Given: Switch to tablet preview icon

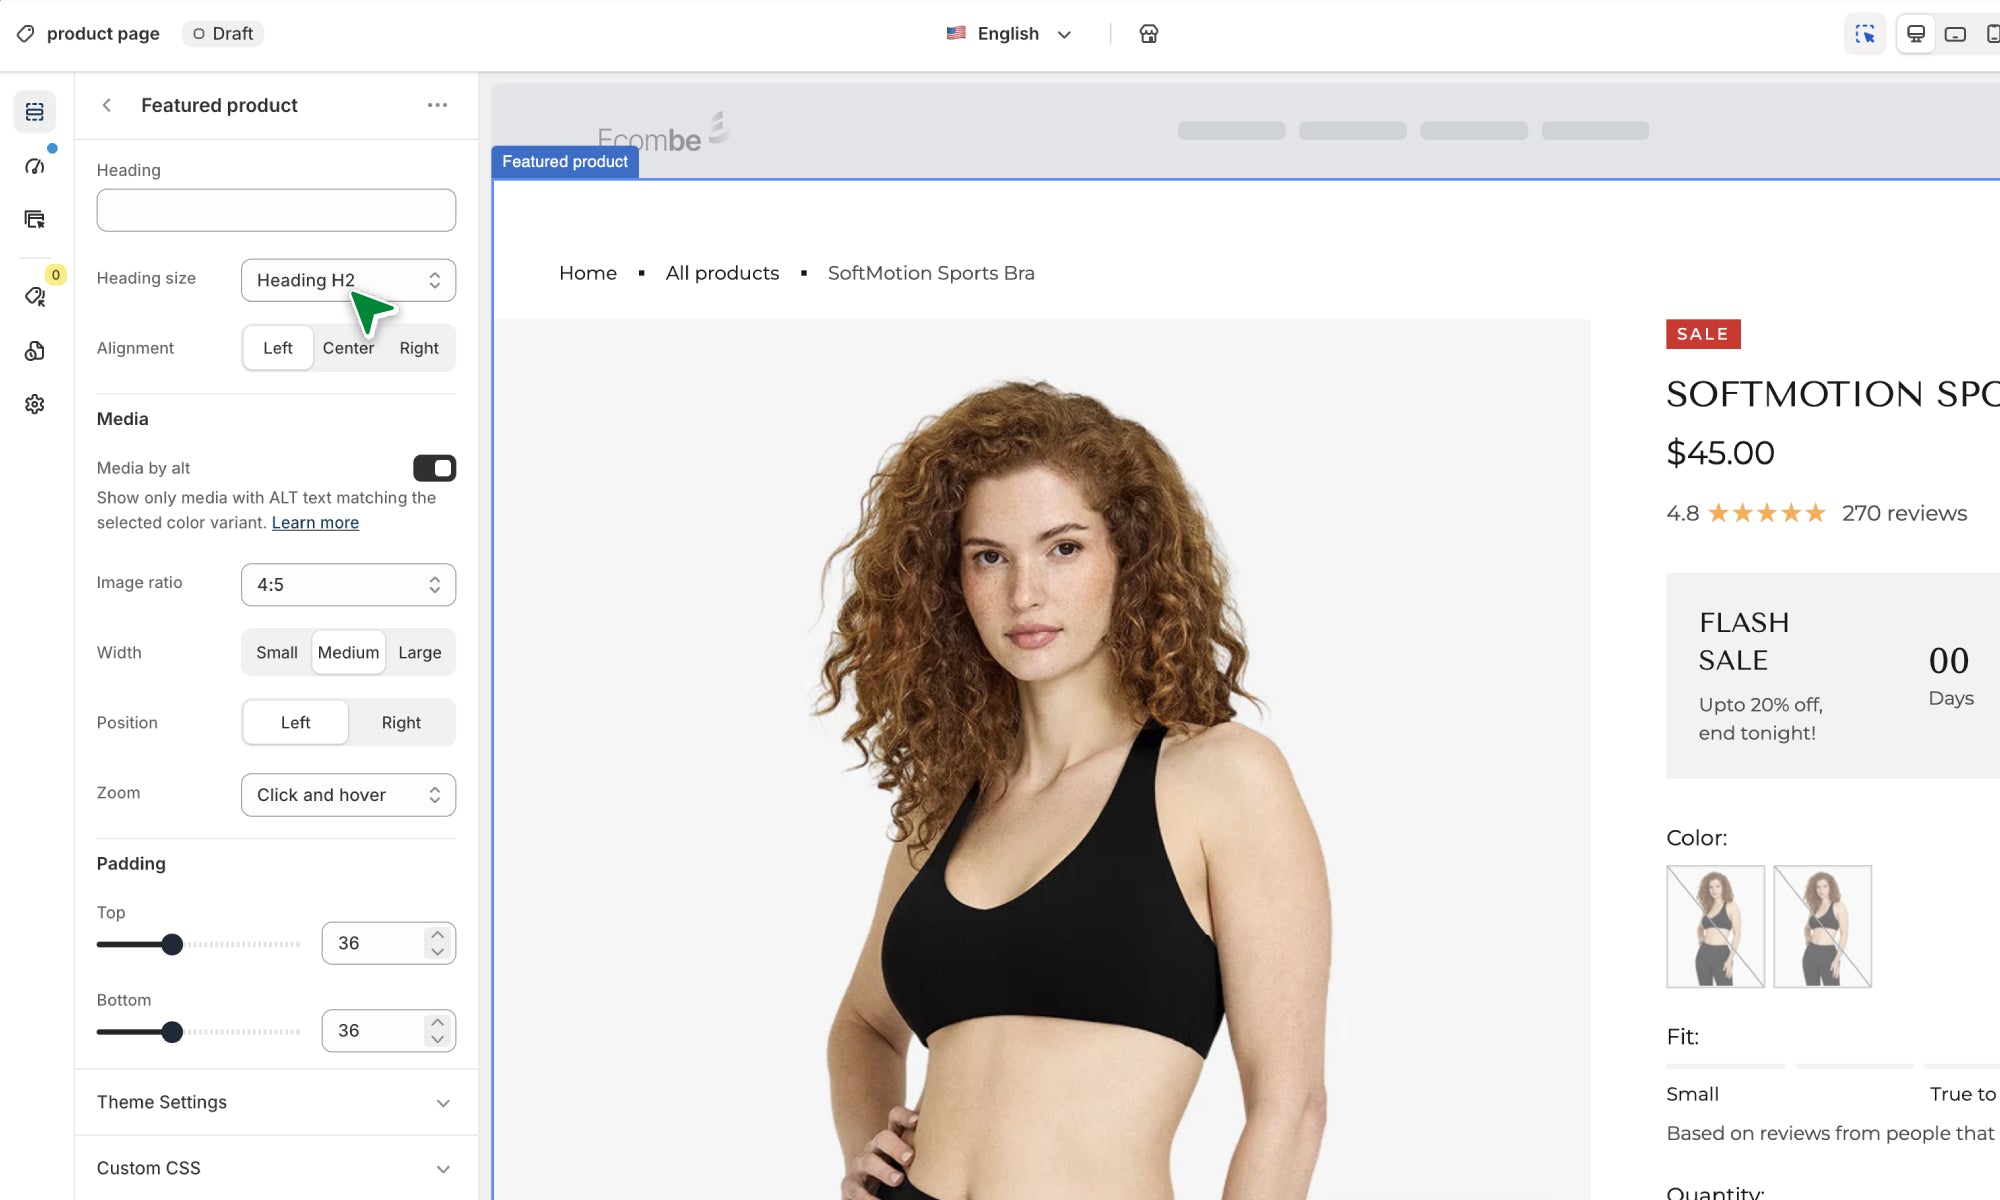Looking at the screenshot, I should [1955, 34].
